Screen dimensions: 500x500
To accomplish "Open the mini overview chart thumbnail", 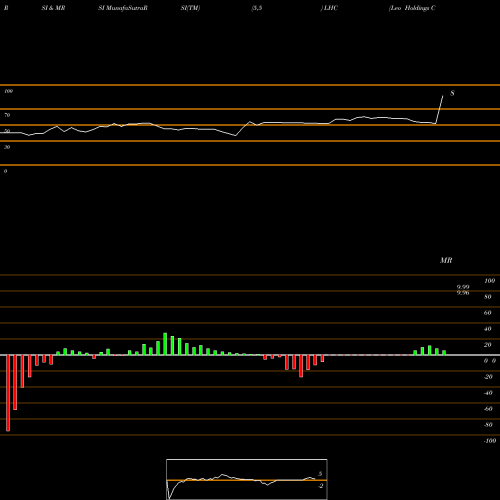I will coord(247,479).
